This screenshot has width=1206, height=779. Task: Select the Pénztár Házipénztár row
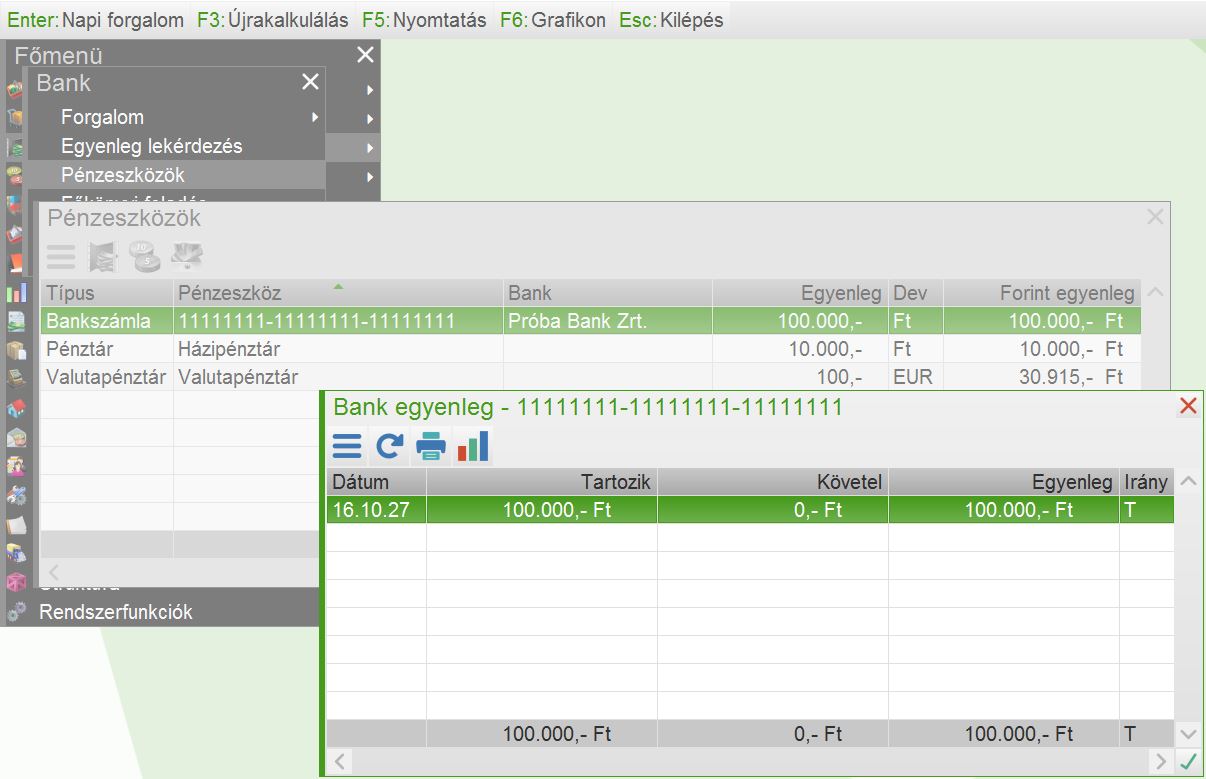coord(590,349)
